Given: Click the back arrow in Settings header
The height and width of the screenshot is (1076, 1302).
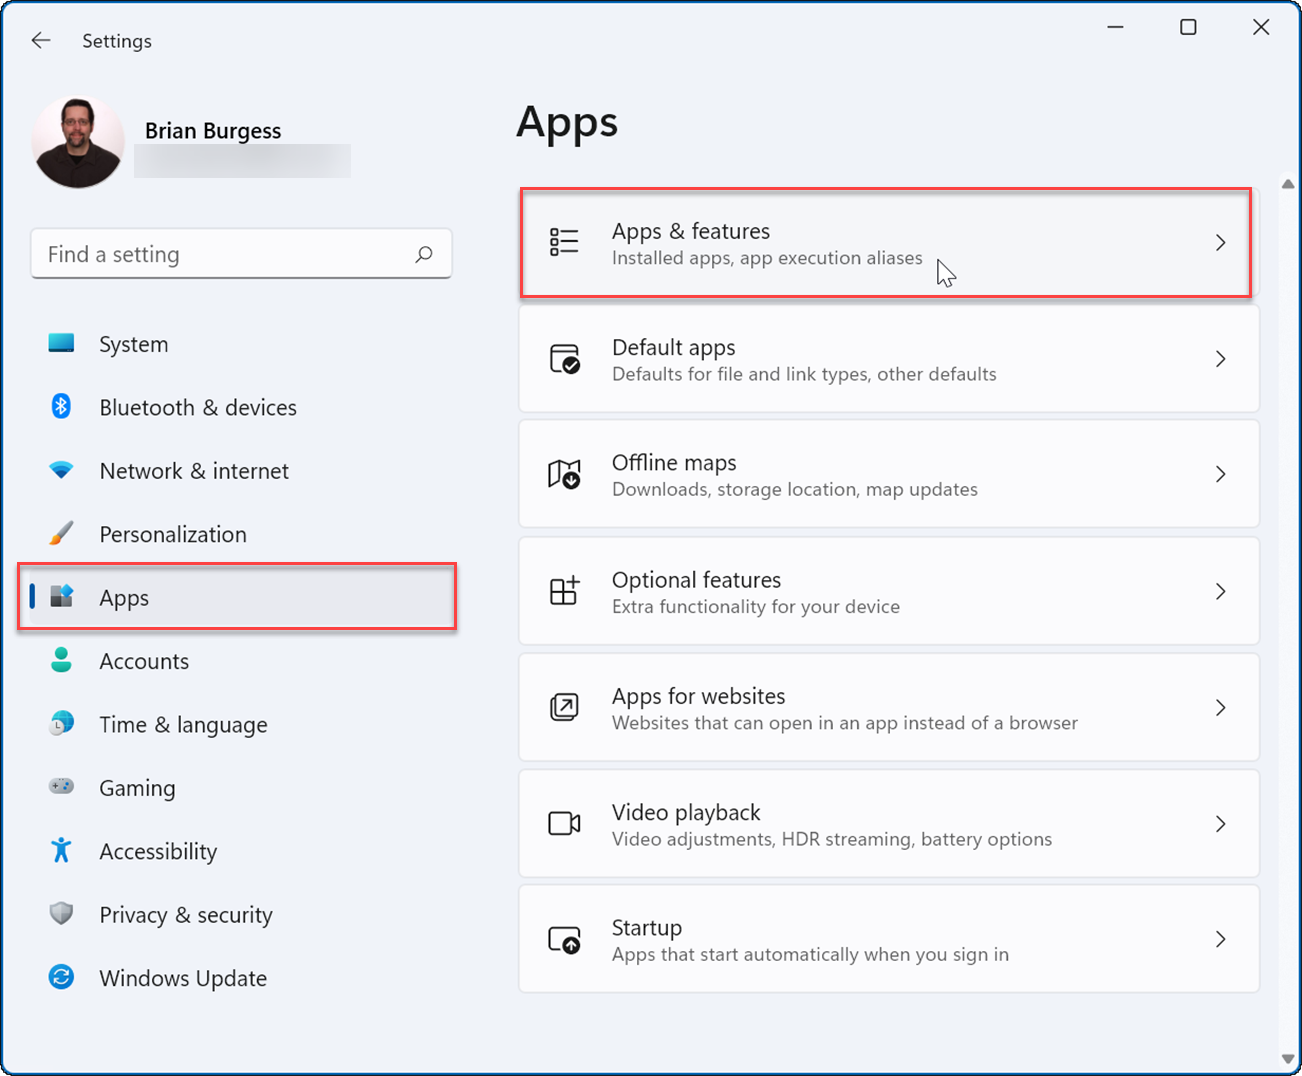Looking at the screenshot, I should [41, 41].
